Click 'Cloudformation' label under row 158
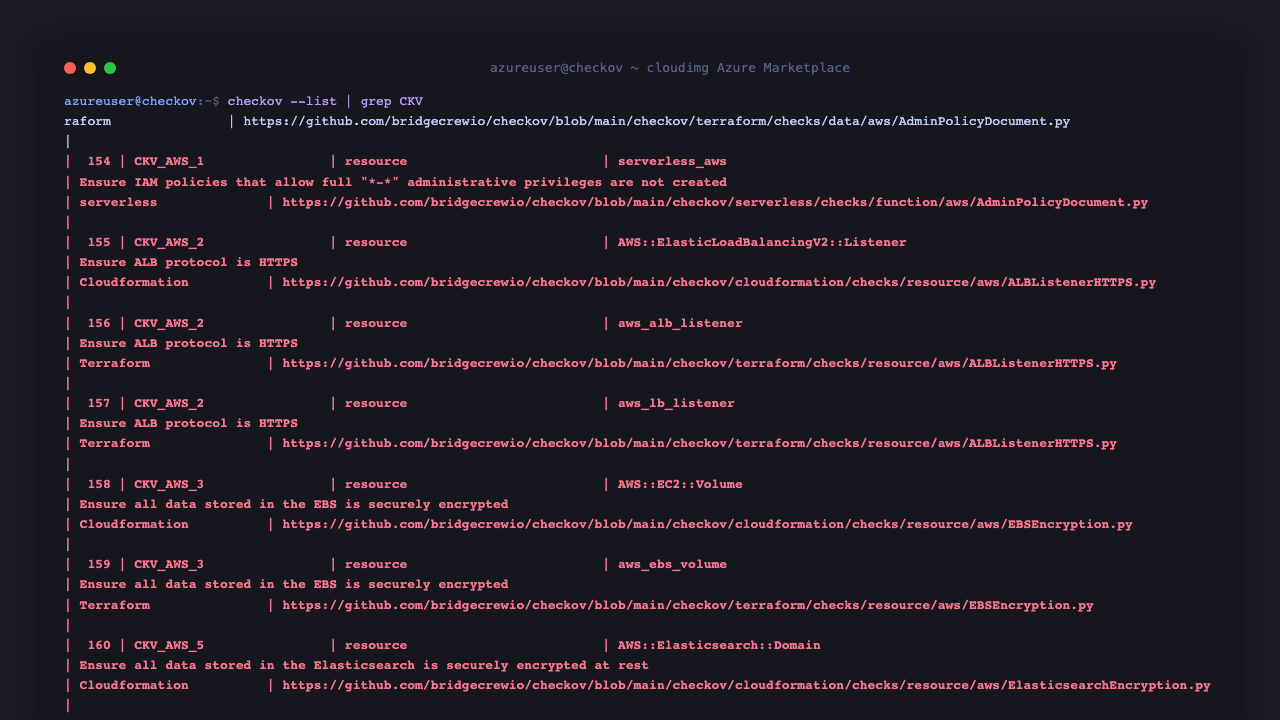The image size is (1280, 720). (x=134, y=524)
